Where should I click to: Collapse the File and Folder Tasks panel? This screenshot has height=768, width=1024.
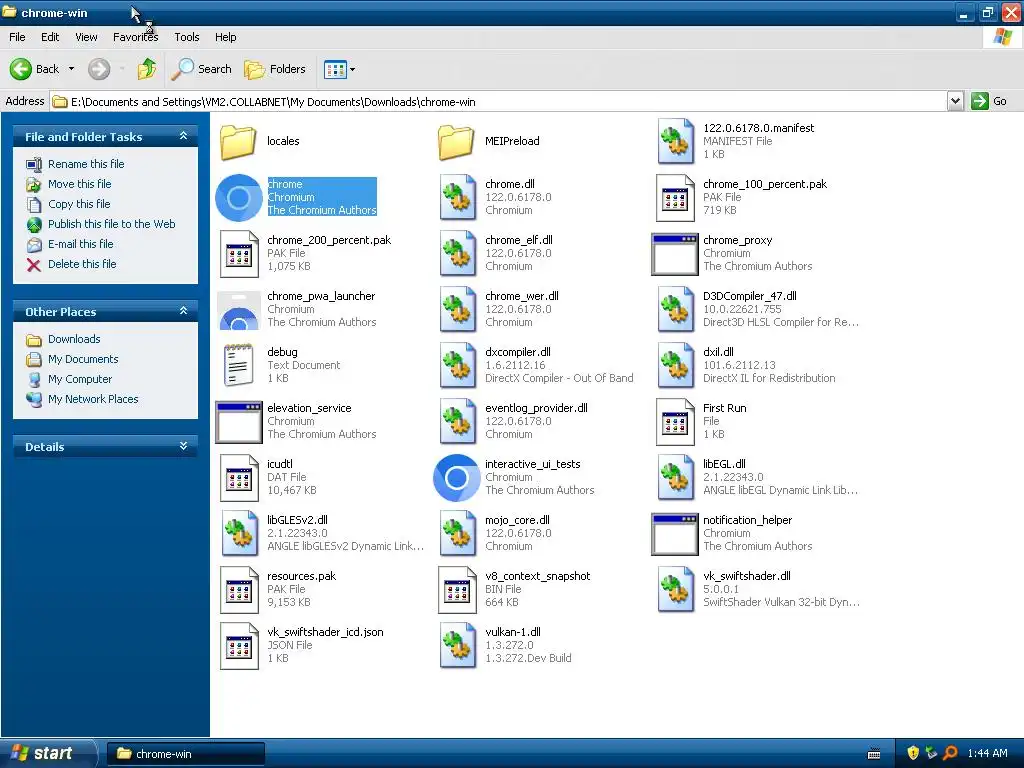click(184, 136)
